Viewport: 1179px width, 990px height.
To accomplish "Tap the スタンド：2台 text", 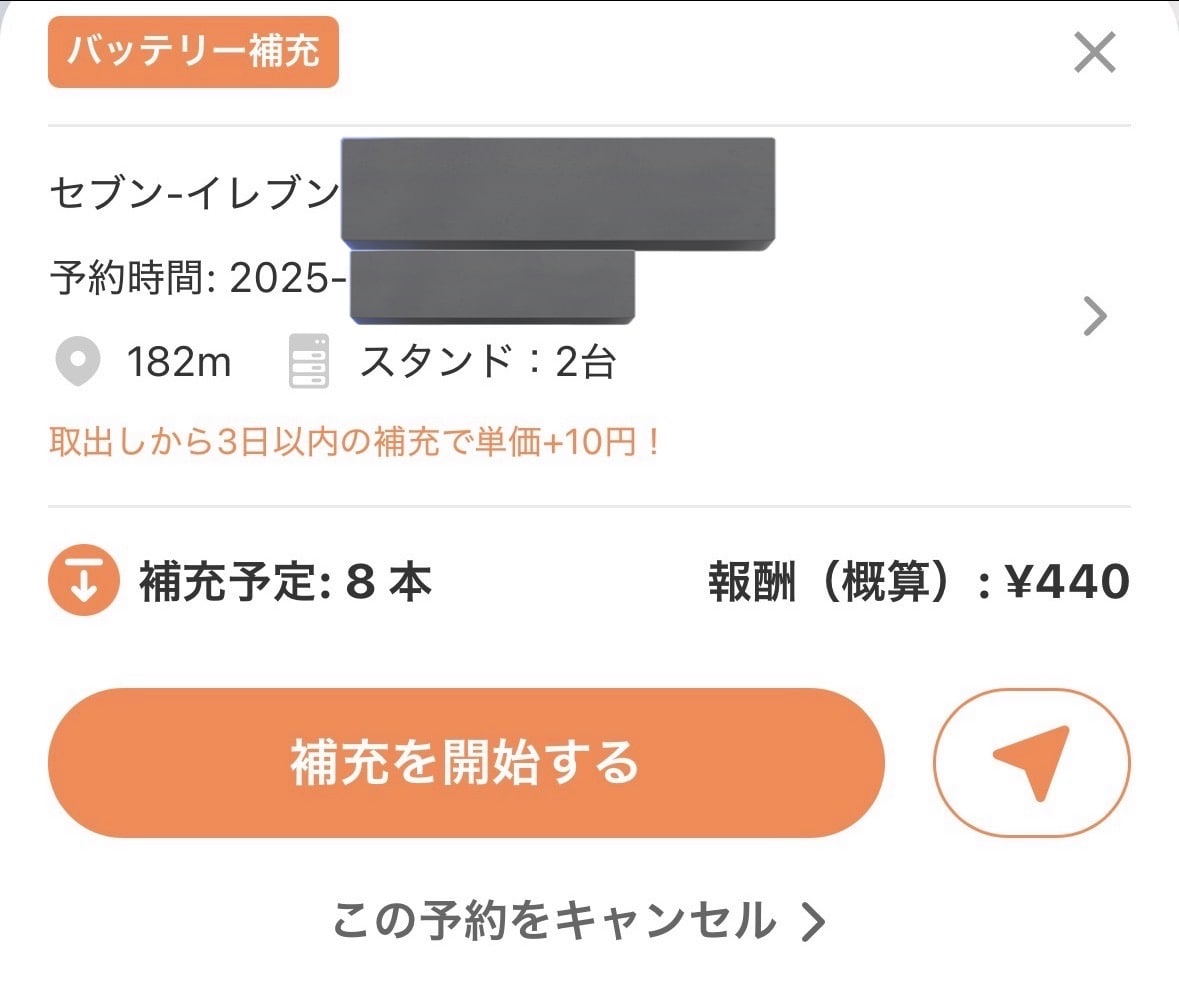I will click(487, 362).
